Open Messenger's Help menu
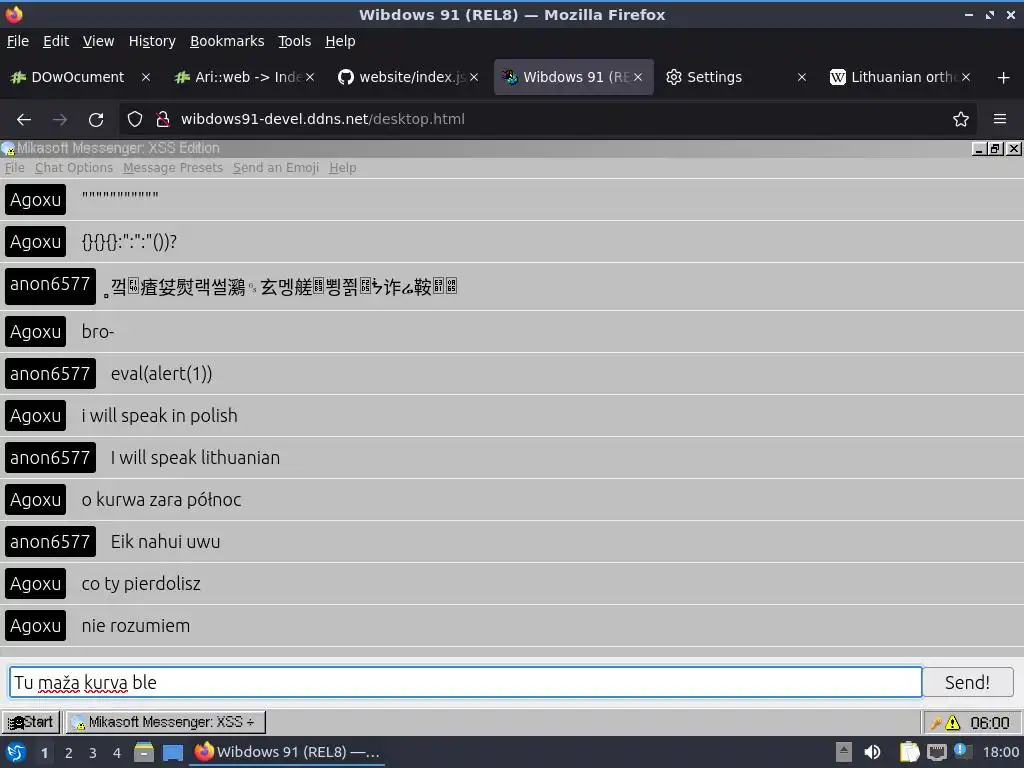 coord(343,168)
